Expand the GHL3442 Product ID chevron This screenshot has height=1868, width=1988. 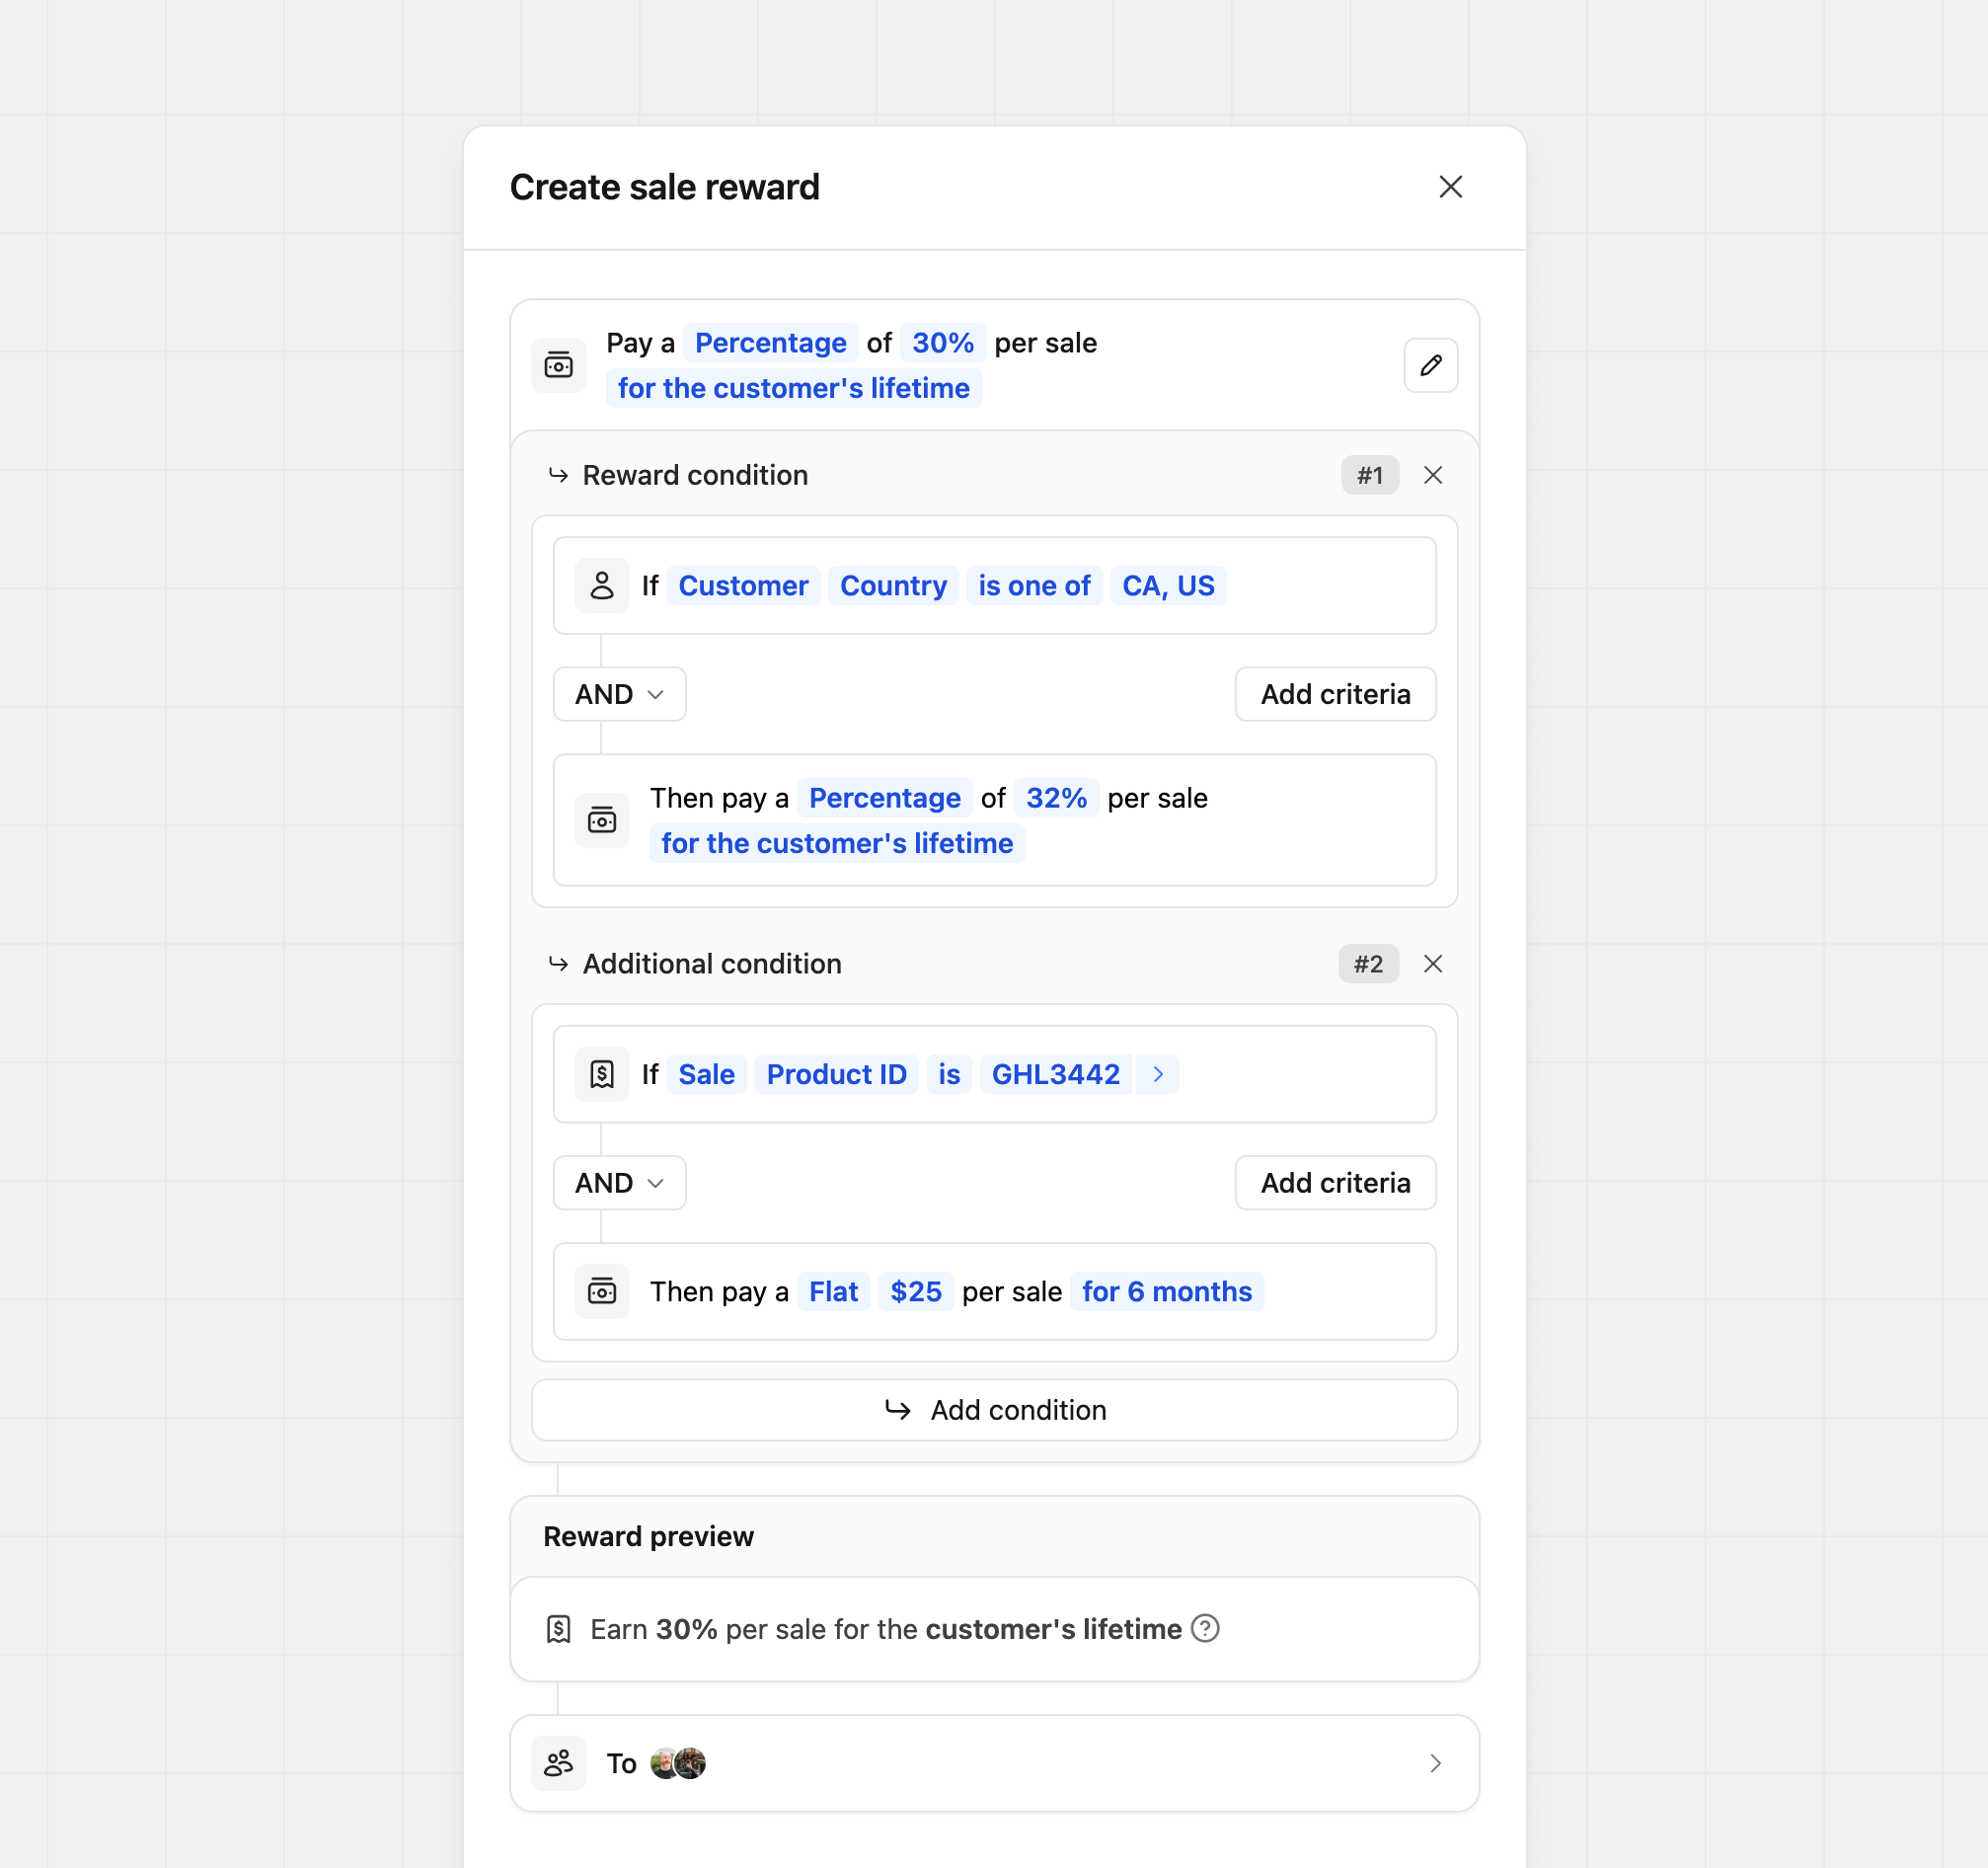[x=1158, y=1073]
